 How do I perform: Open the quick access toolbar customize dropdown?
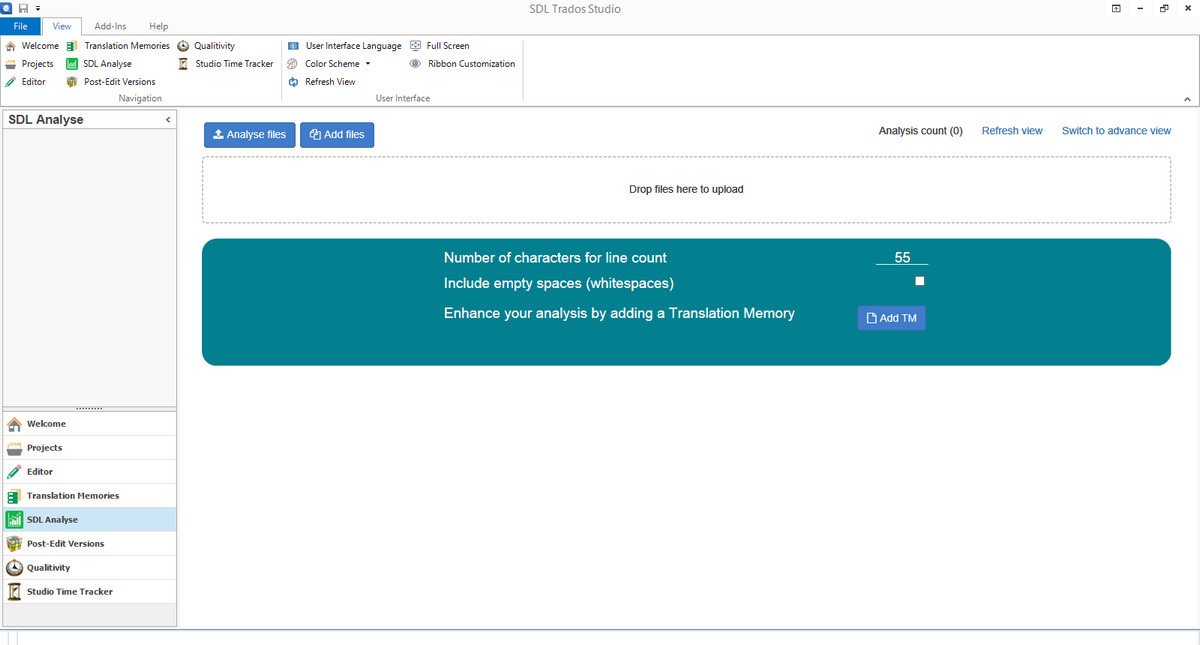click(37, 8)
